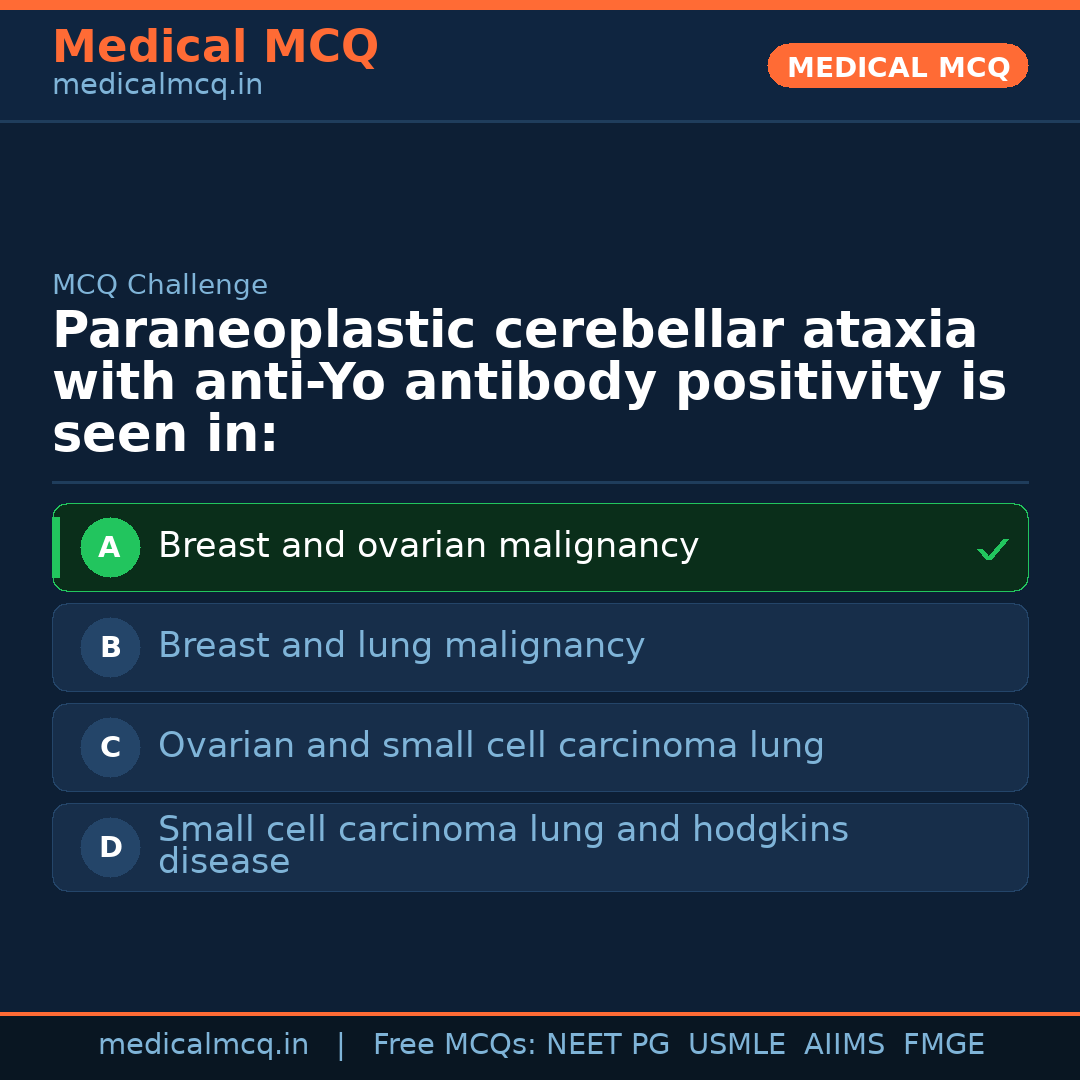This screenshot has height=1080, width=1080.
Task: Open medicalmcq.in link under header title
Action: 157,86
